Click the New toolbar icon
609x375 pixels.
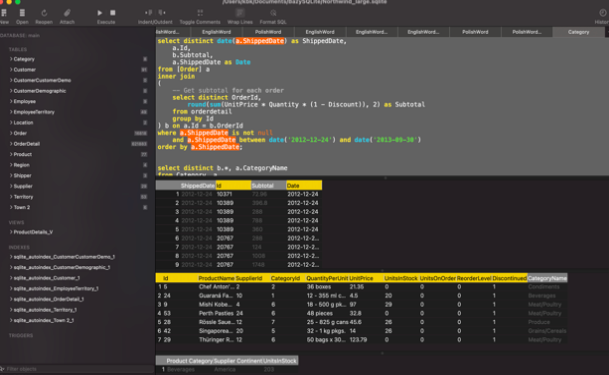[x=3, y=13]
